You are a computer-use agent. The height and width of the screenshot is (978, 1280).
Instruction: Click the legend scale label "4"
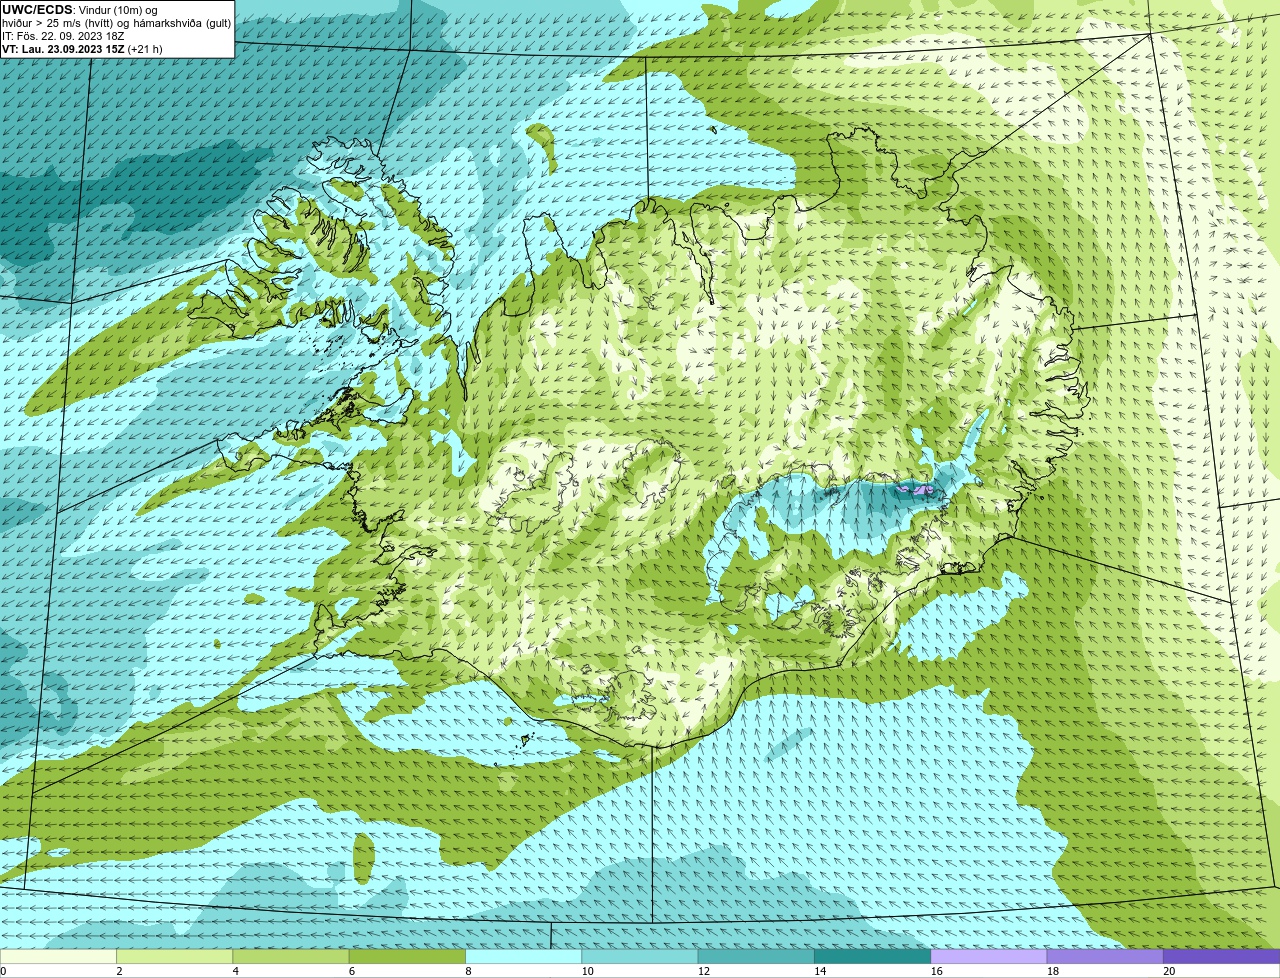(x=236, y=971)
